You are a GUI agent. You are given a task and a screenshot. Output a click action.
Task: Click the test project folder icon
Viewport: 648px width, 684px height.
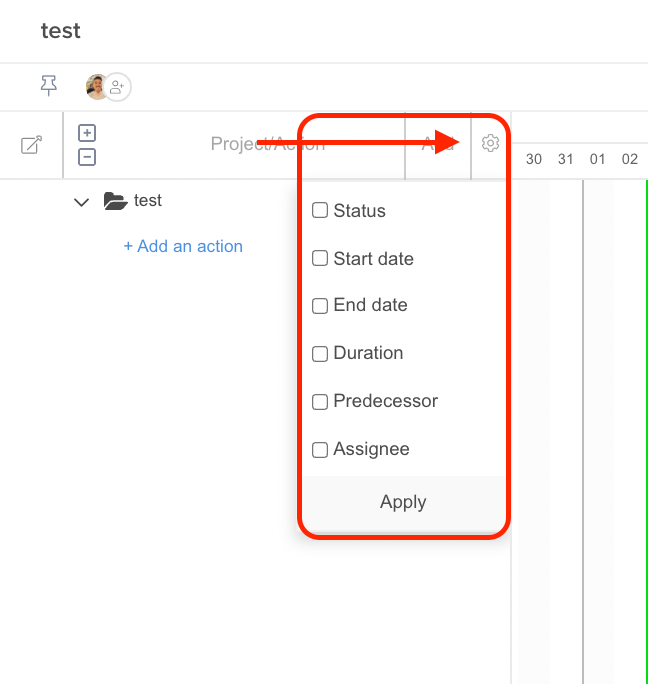tap(116, 201)
